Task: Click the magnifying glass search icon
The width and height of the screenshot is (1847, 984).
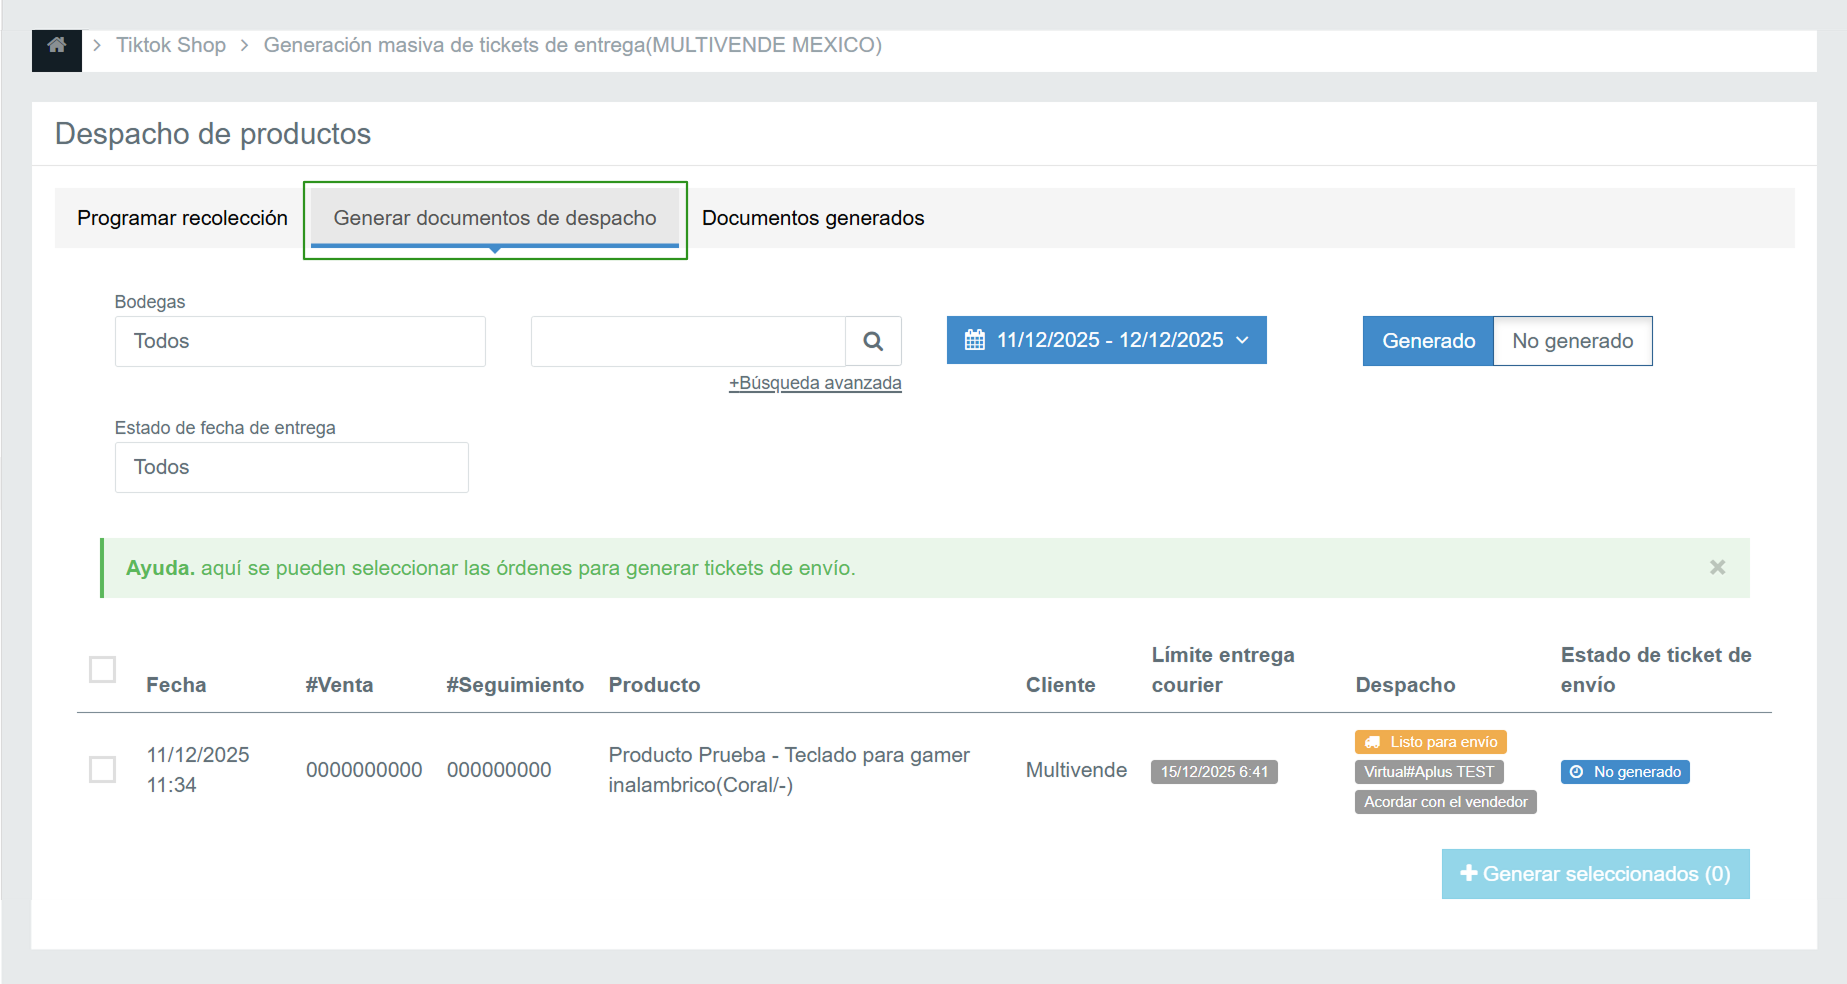Action: pyautogui.click(x=873, y=342)
